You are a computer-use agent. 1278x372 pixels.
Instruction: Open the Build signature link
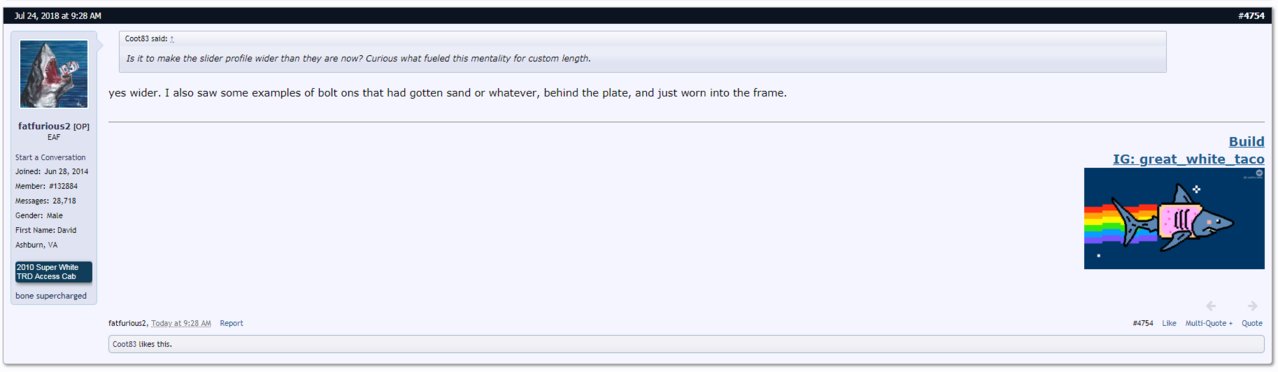click(1246, 142)
